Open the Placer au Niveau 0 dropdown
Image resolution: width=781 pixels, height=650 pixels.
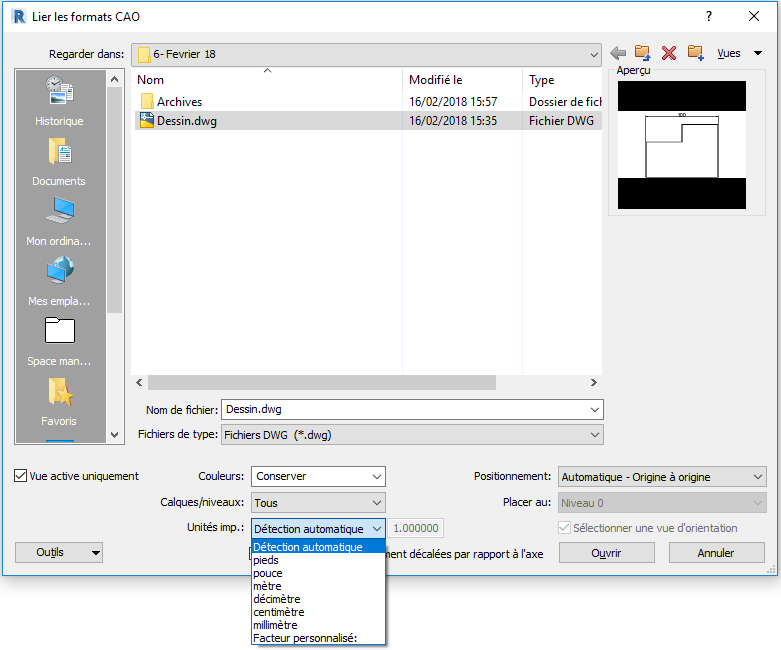[662, 503]
